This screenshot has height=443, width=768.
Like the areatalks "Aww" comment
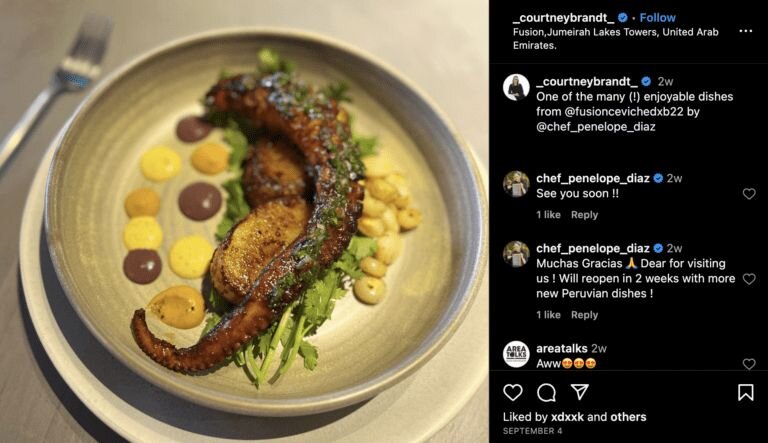(749, 364)
